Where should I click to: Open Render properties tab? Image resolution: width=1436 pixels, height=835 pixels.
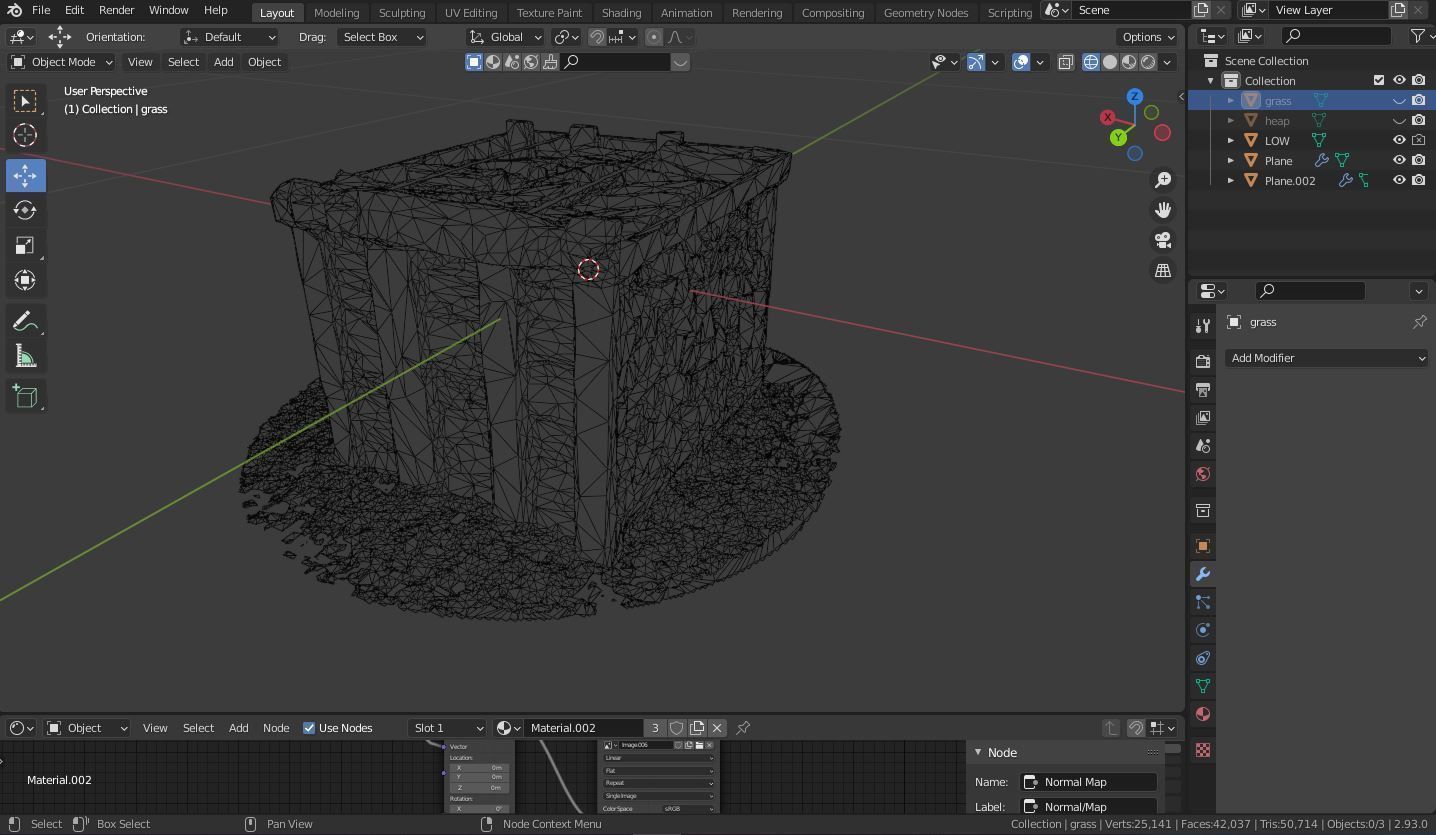point(1202,361)
